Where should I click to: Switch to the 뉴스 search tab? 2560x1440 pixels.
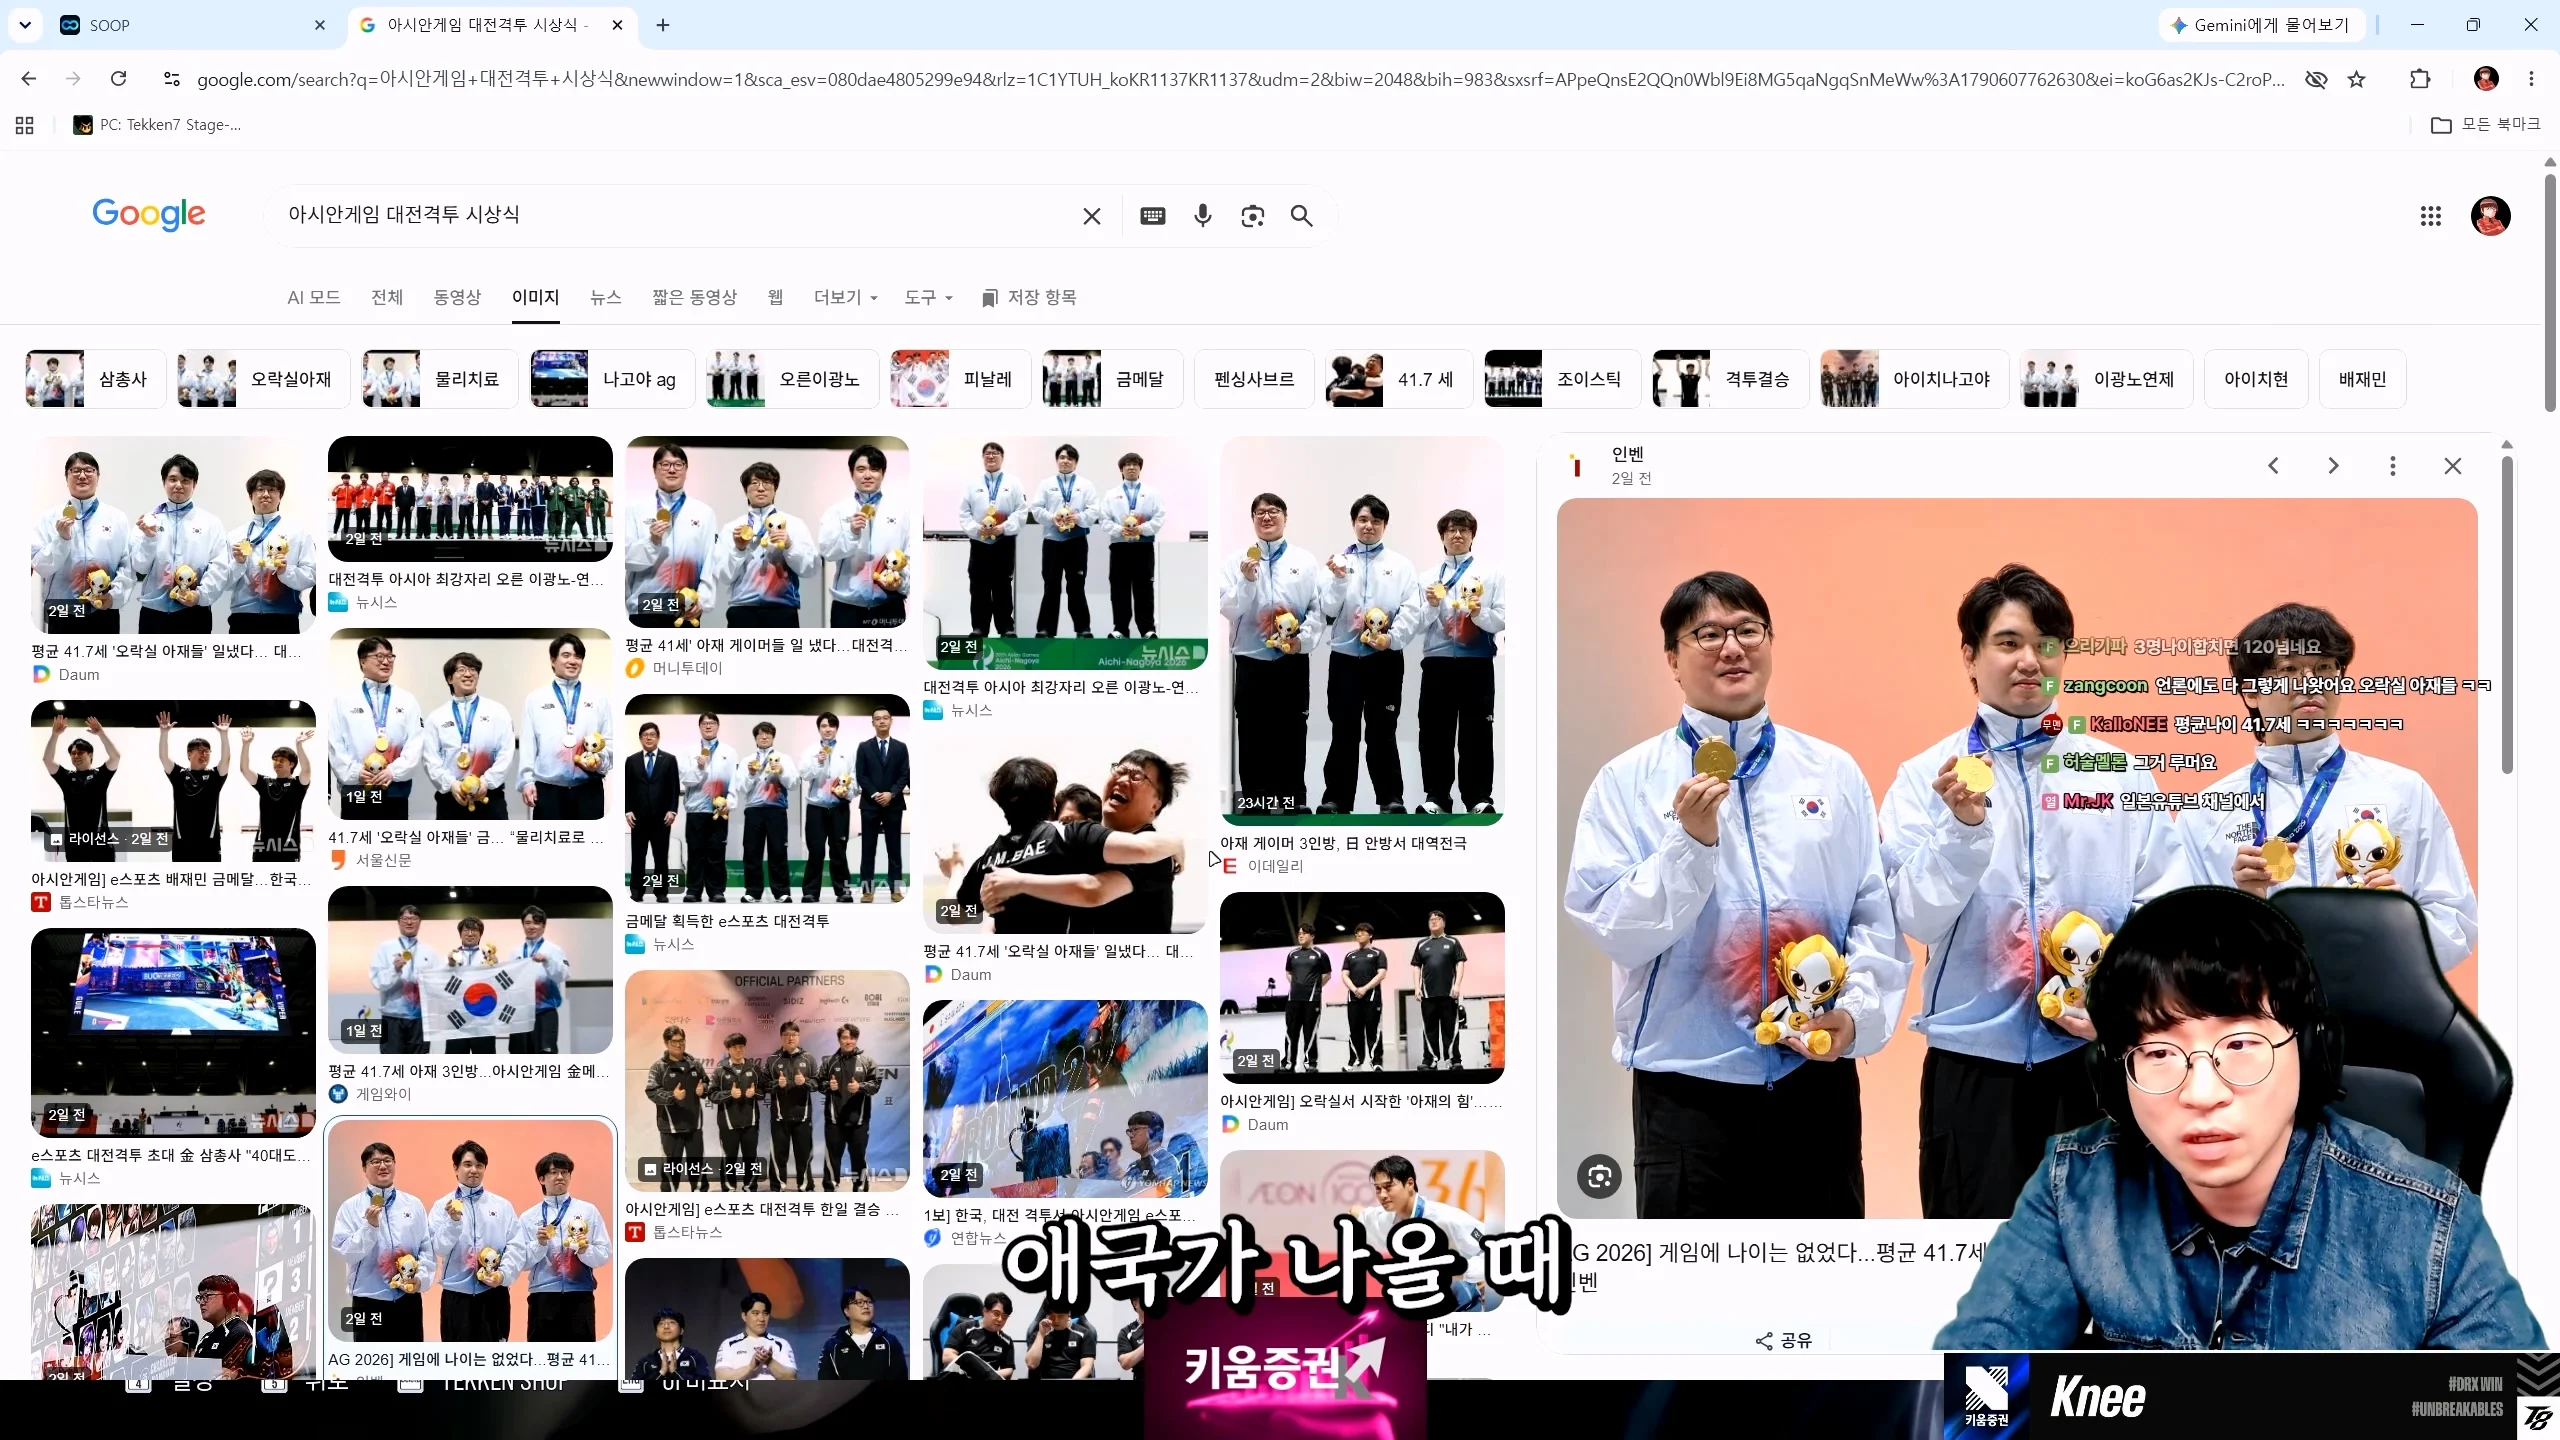point(605,297)
